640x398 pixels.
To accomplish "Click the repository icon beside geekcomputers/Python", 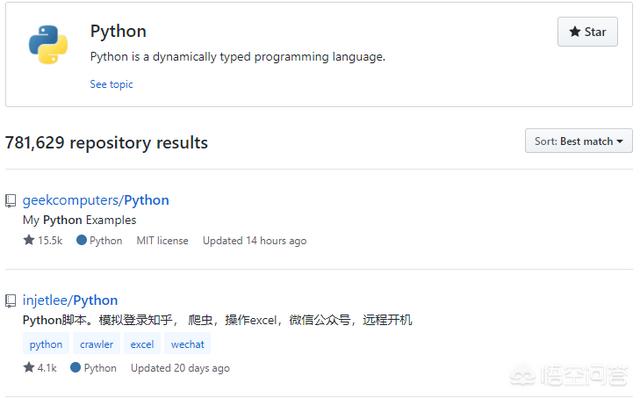I will [11, 200].
